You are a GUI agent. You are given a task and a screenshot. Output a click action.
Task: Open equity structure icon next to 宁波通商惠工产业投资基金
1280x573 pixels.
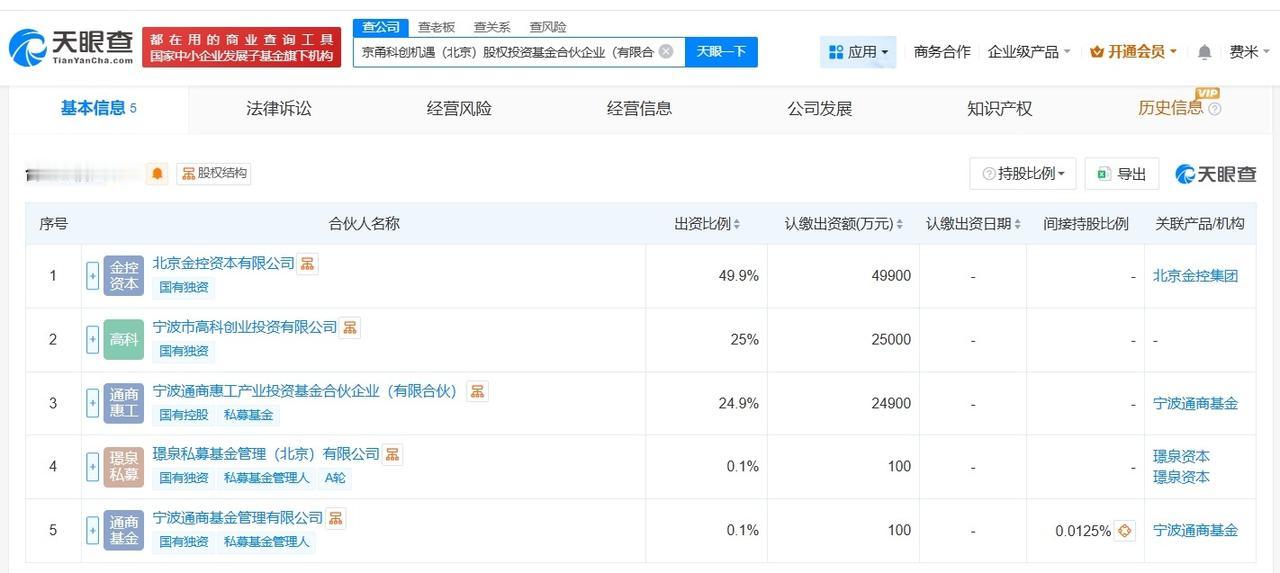(477, 391)
